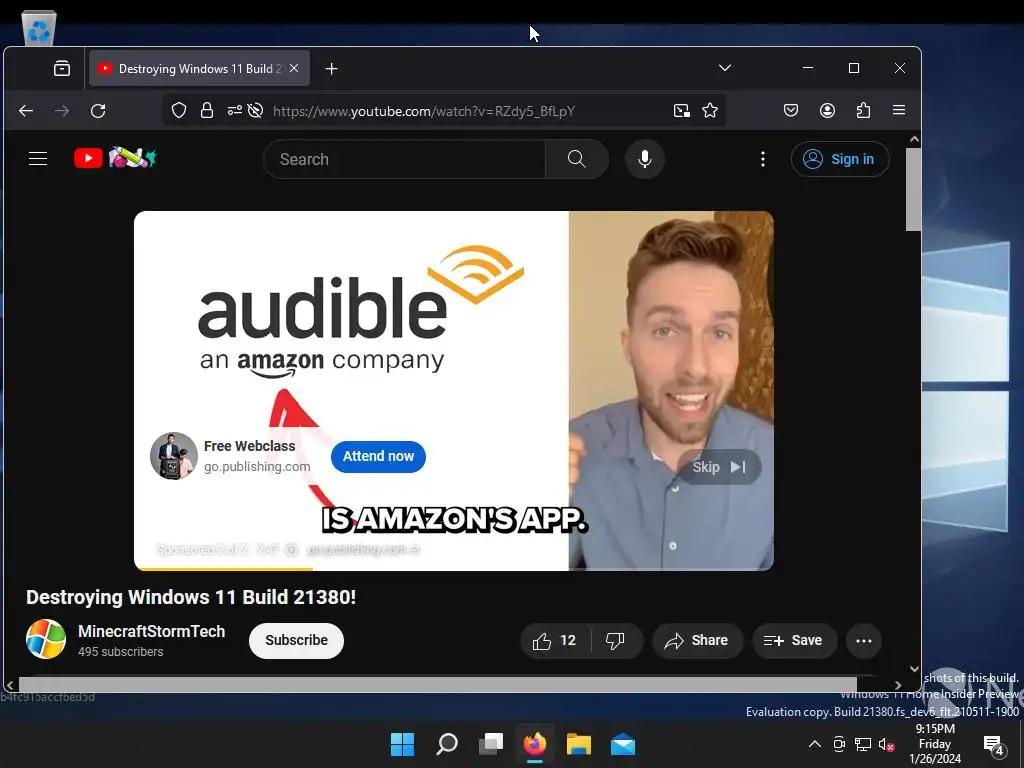The width and height of the screenshot is (1024, 768).
Task: Open tracking protection shield icon
Action: pyautogui.click(x=178, y=110)
